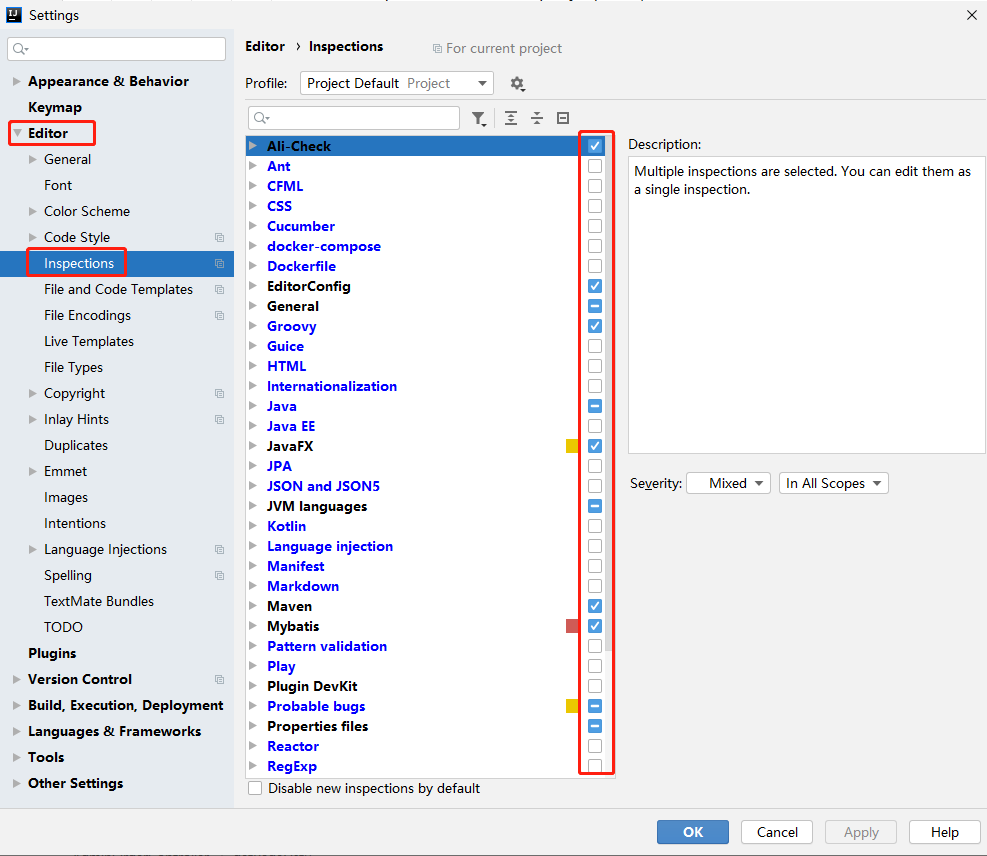Click the copy icon beside Copyright
987x856 pixels.
[220, 393]
